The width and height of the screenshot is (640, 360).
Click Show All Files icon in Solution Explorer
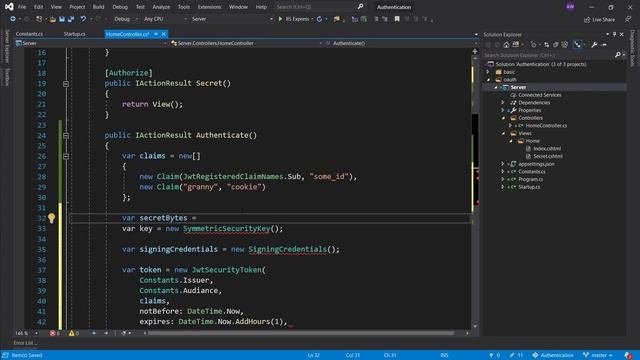click(x=565, y=44)
